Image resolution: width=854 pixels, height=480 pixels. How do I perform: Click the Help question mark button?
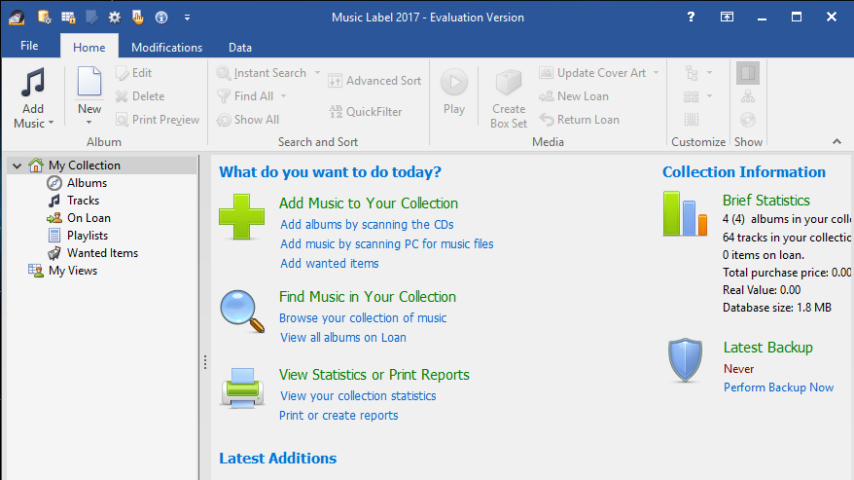(x=691, y=17)
